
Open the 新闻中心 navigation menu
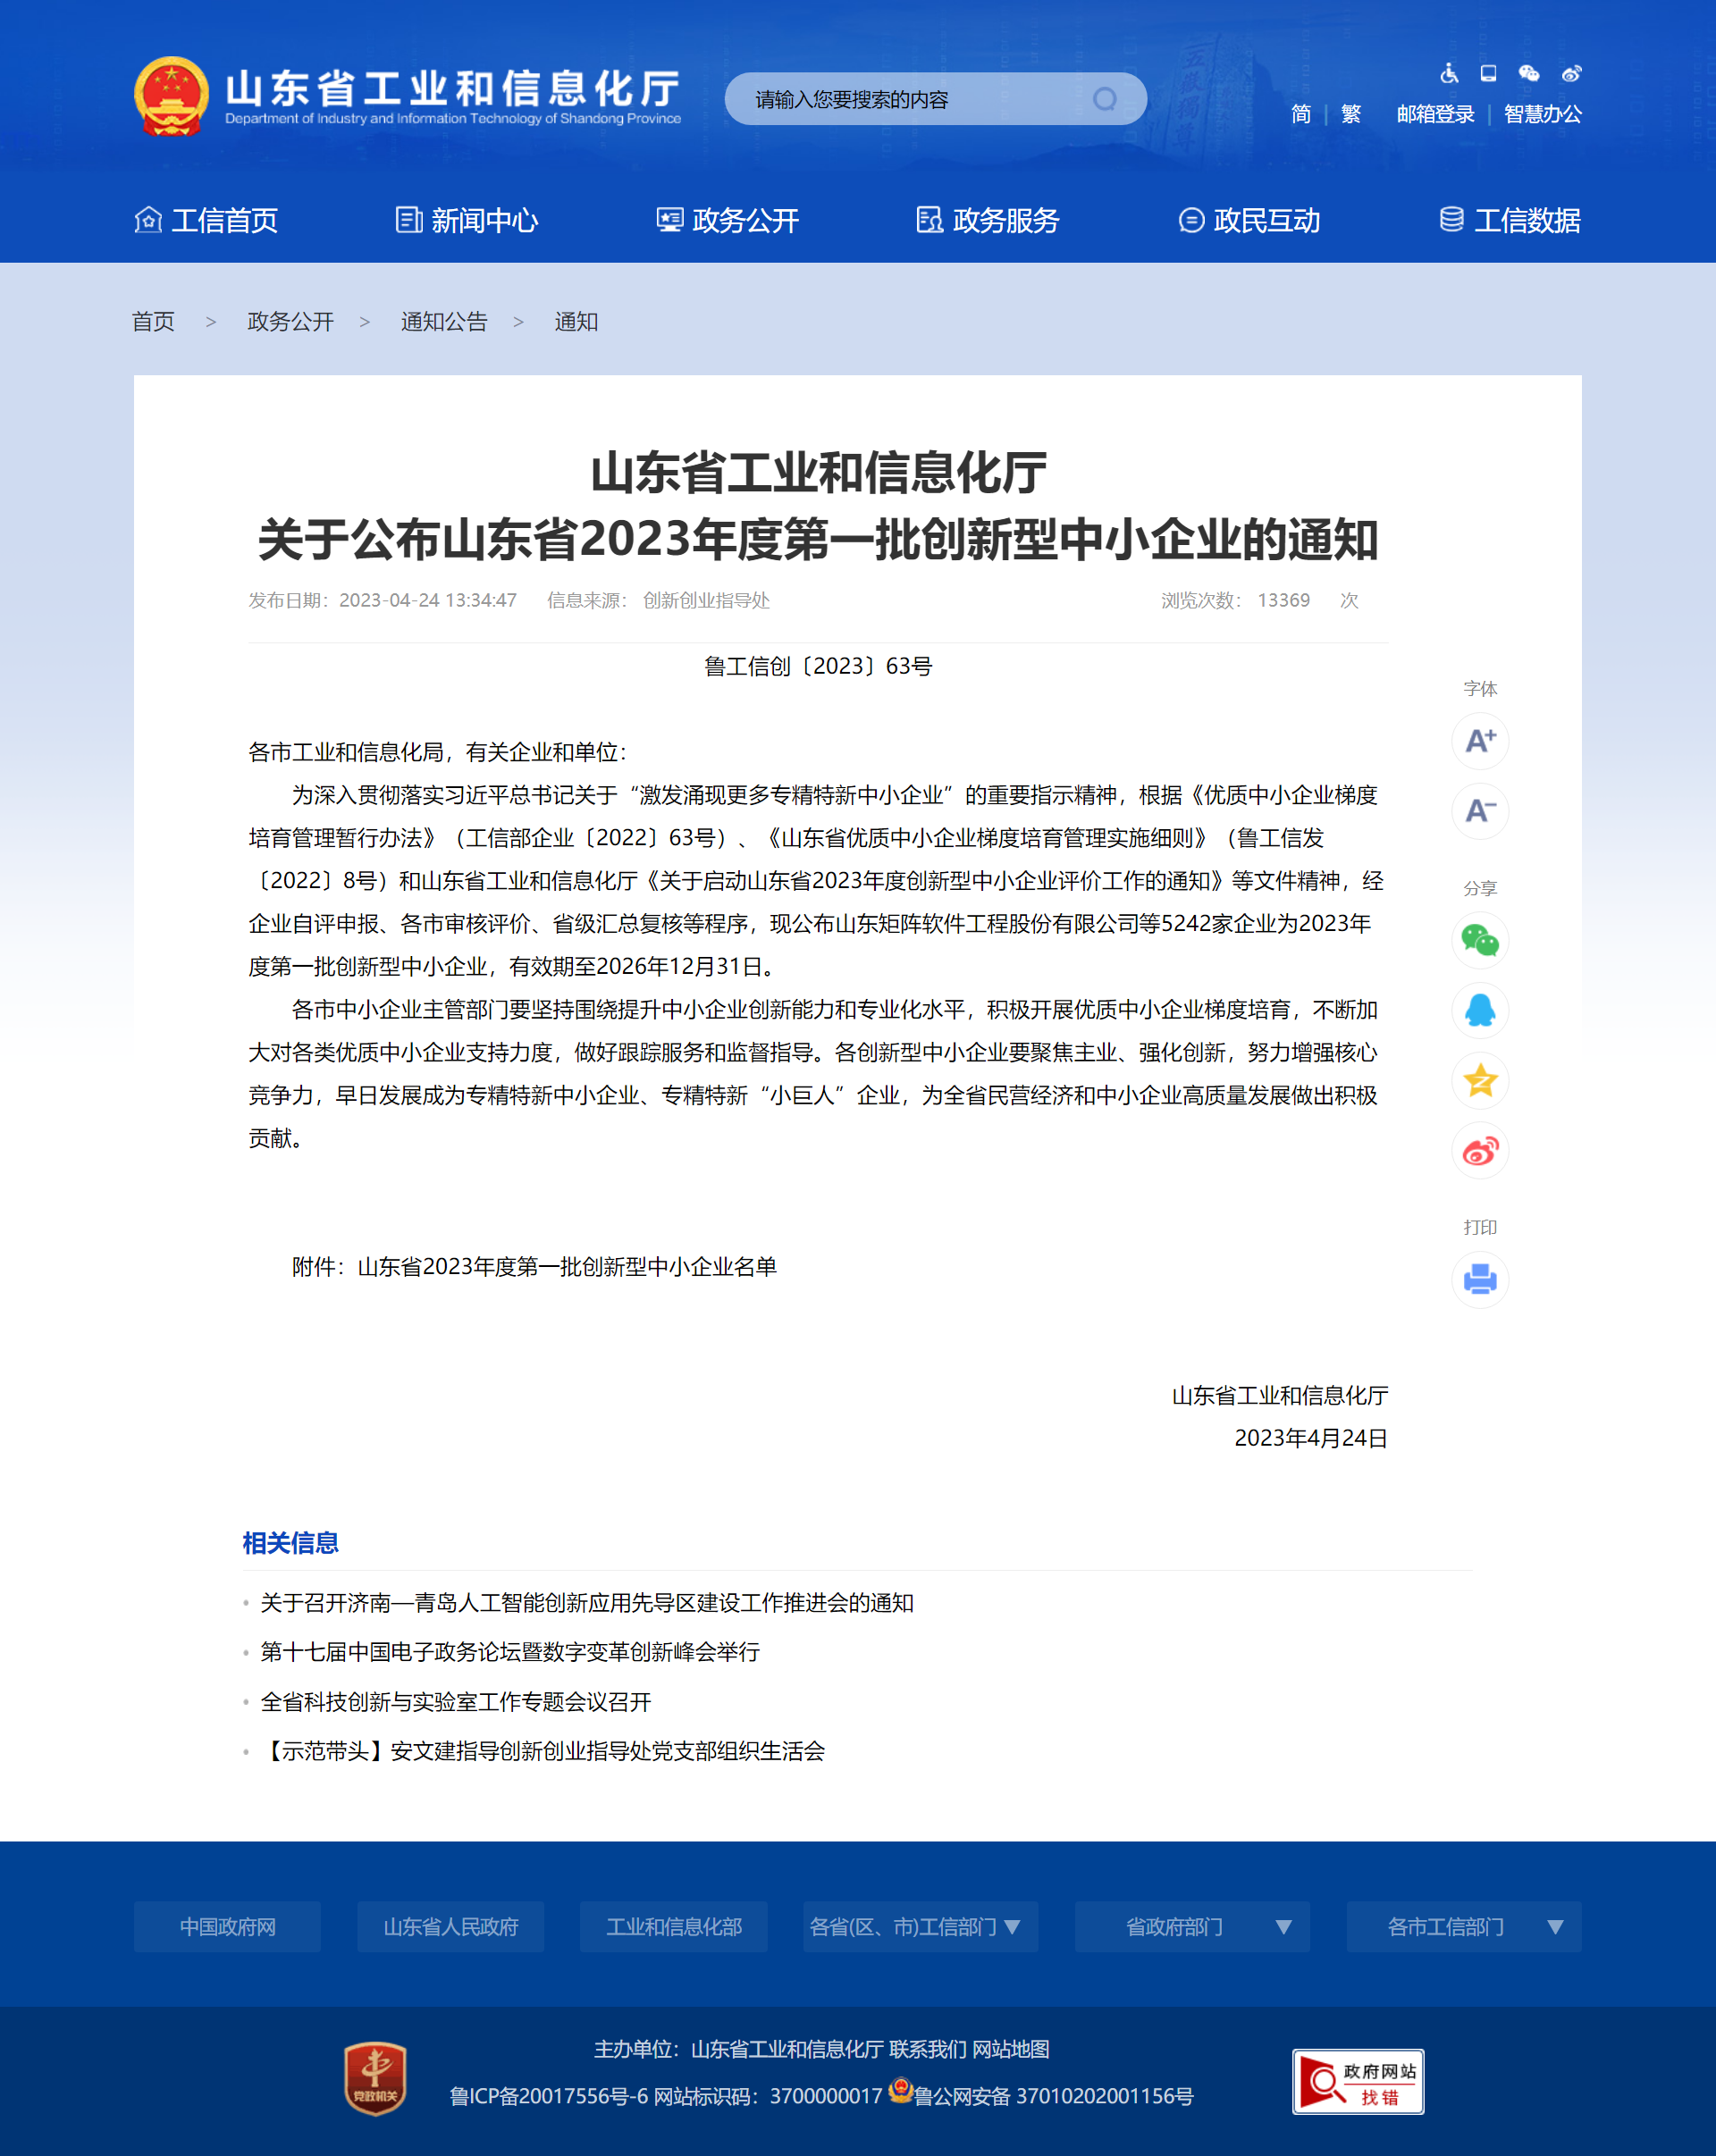coord(485,221)
